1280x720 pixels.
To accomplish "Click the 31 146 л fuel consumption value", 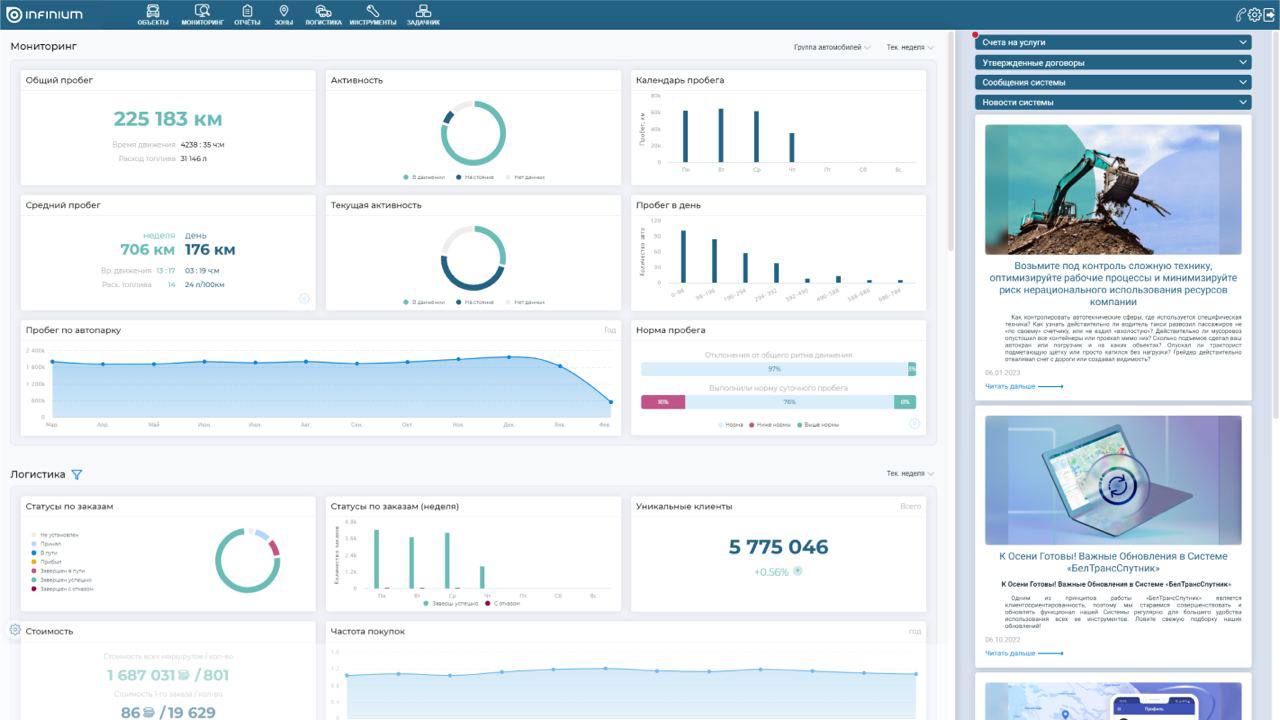I will 193,158.
